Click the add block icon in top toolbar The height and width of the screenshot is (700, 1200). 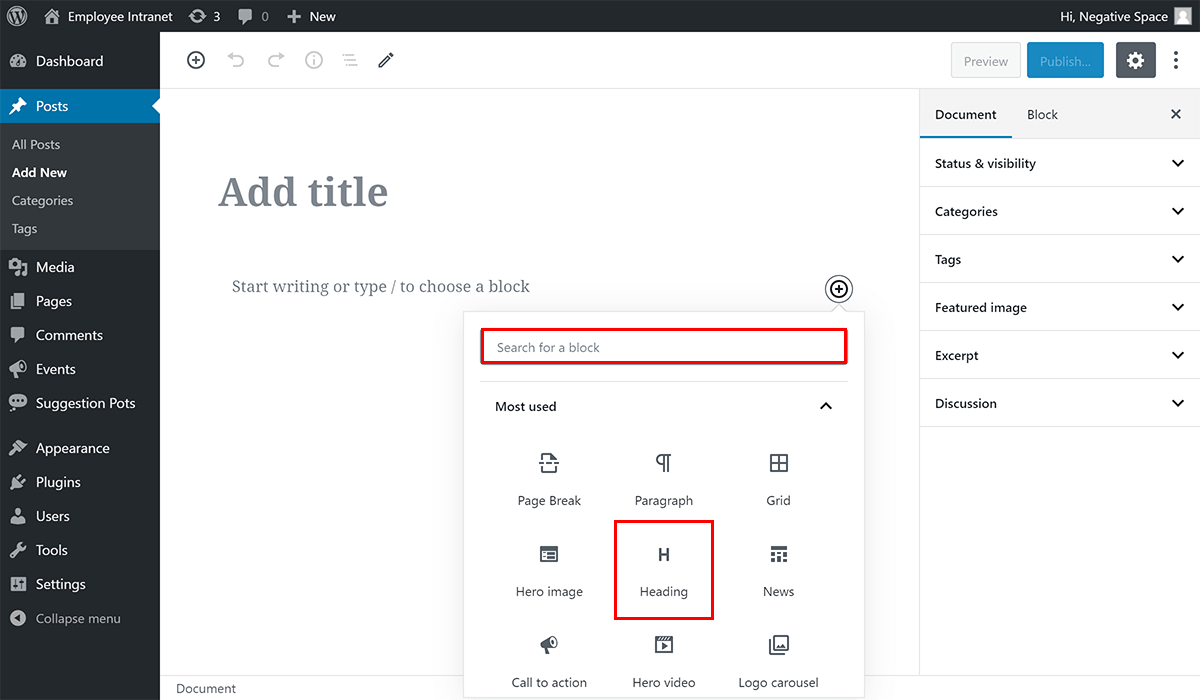(196, 60)
